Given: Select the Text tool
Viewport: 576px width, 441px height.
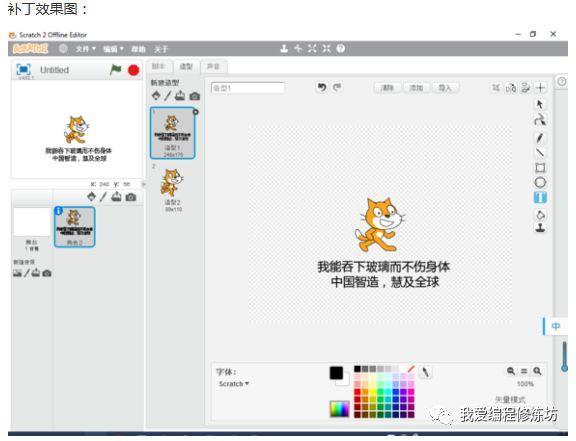Looking at the screenshot, I should (540, 197).
